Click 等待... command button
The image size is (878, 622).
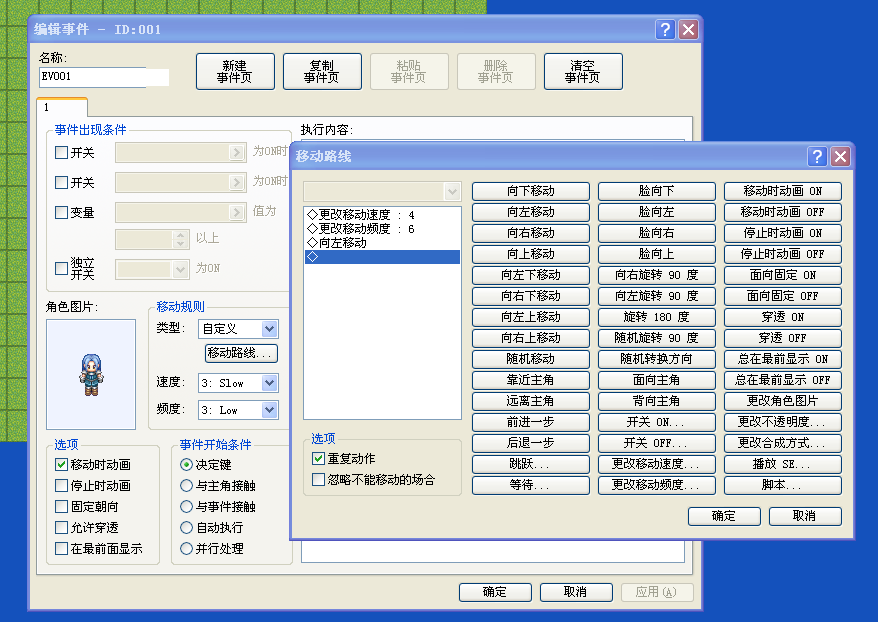531,485
